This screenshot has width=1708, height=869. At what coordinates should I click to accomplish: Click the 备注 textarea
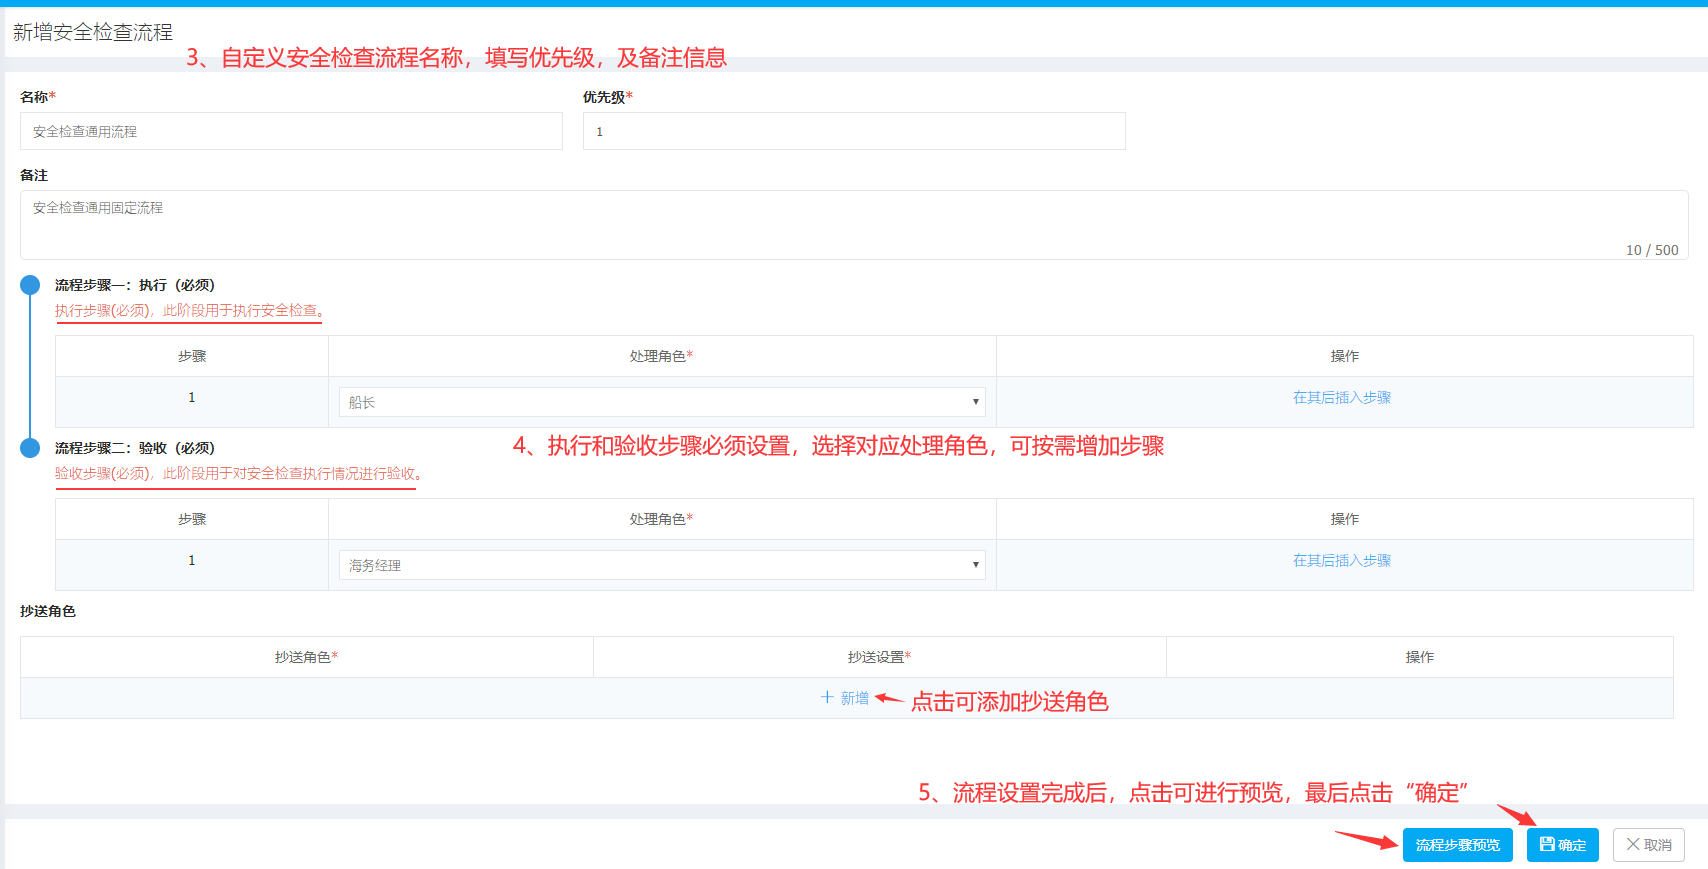click(854, 225)
